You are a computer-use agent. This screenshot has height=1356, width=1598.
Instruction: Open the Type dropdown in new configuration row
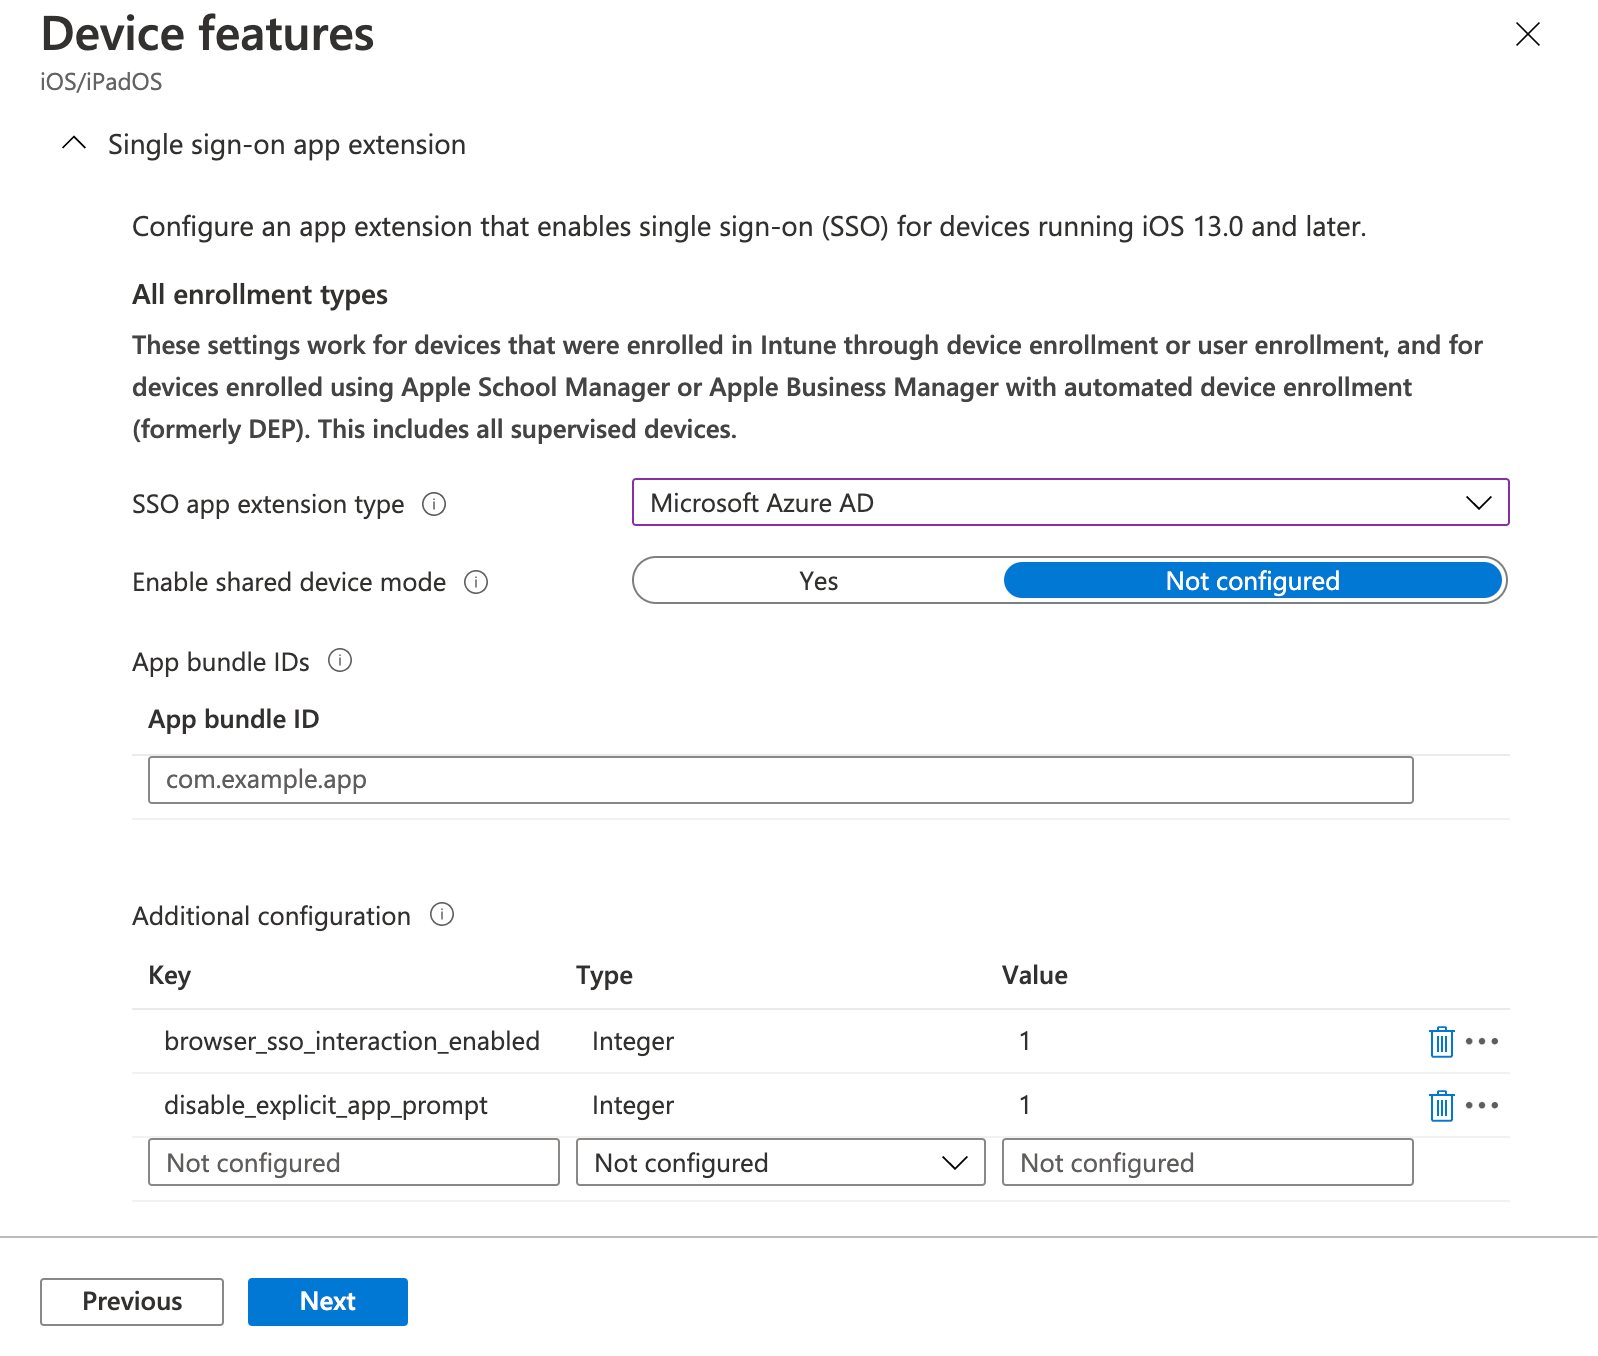coord(780,1163)
